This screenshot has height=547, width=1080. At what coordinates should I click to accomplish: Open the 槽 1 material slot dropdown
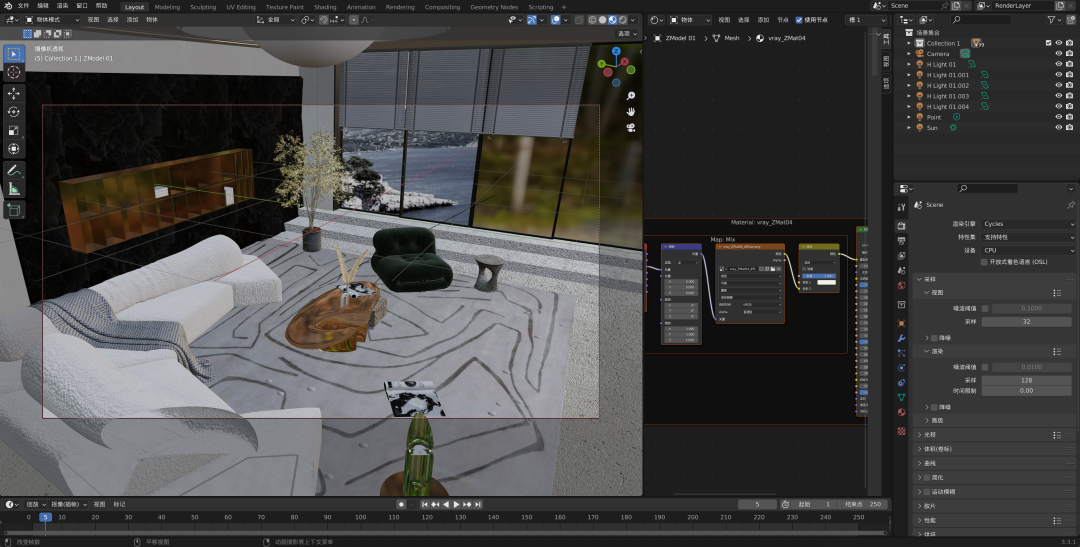pyautogui.click(x=865, y=20)
